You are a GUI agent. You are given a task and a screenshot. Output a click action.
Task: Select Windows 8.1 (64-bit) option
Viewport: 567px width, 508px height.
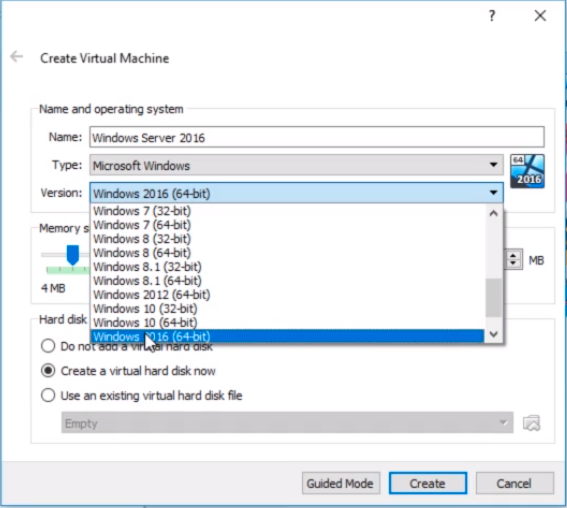pos(287,281)
